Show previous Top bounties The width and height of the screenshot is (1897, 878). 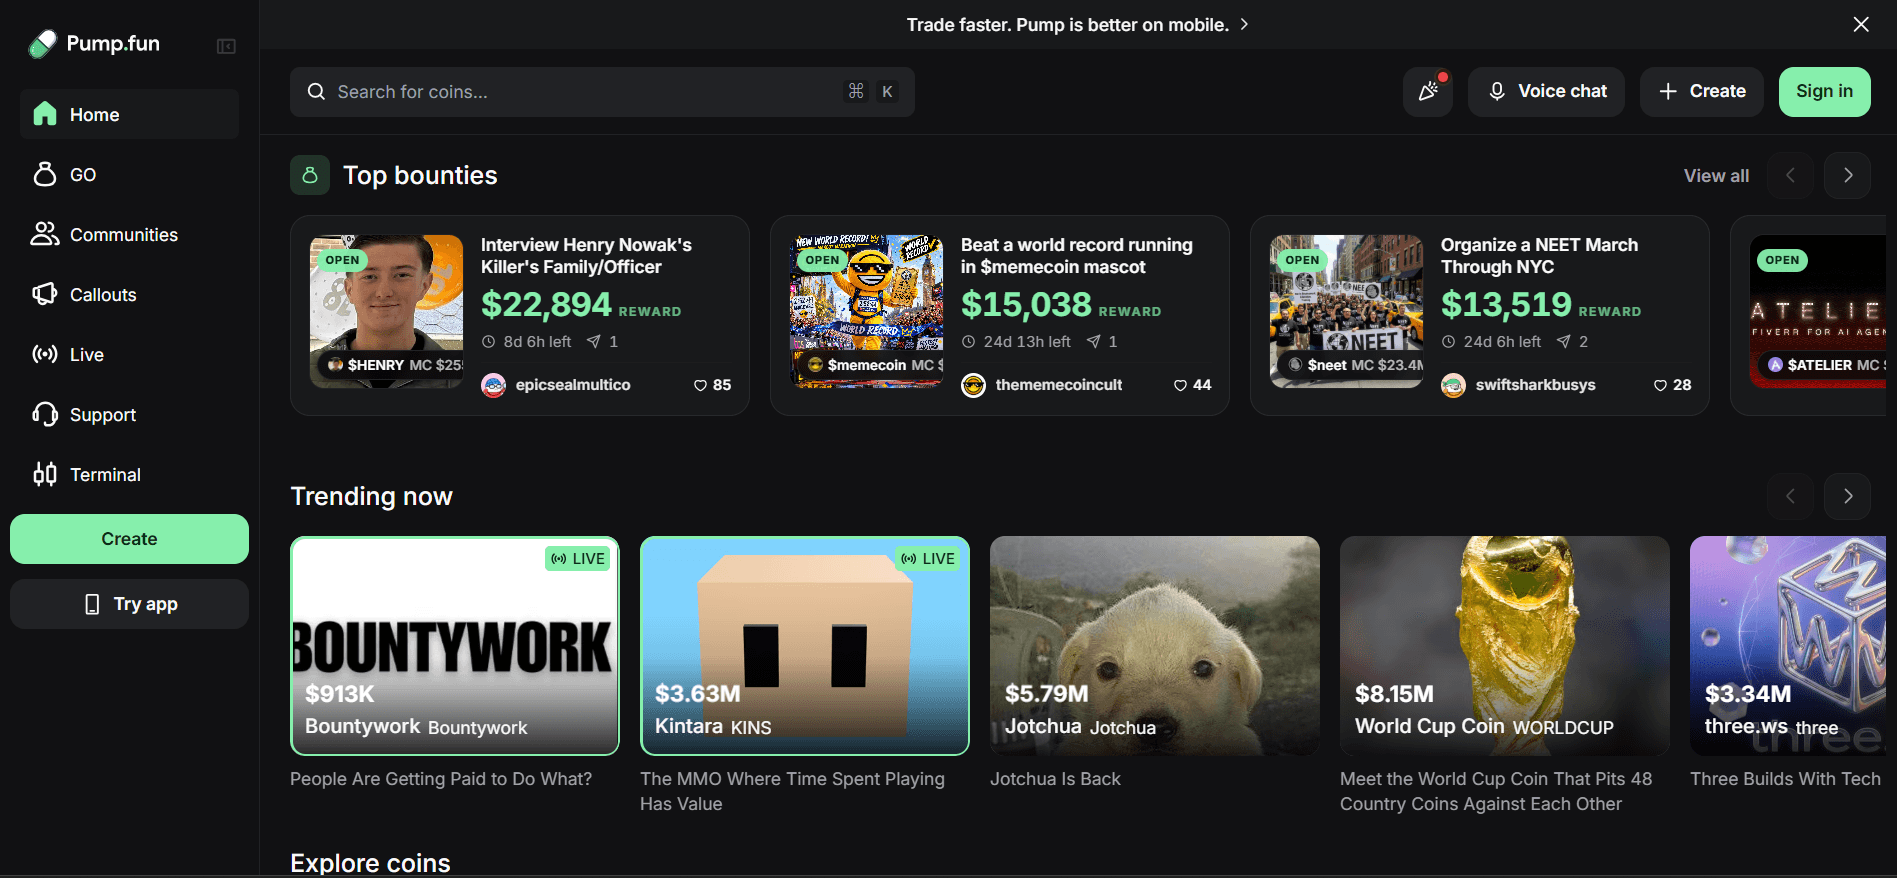point(1790,175)
